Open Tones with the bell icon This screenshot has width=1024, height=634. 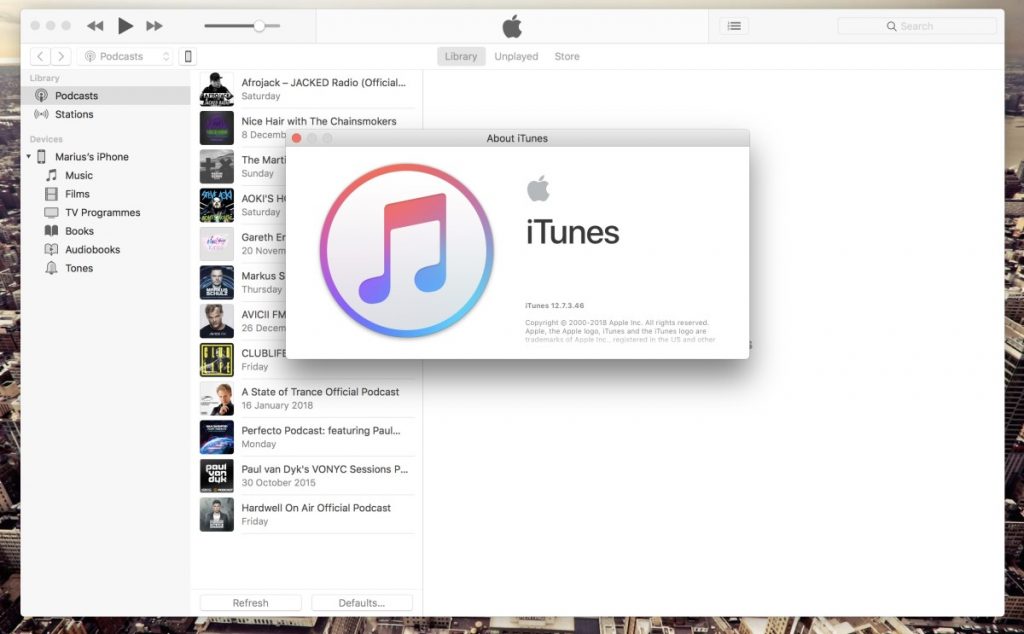click(x=78, y=269)
